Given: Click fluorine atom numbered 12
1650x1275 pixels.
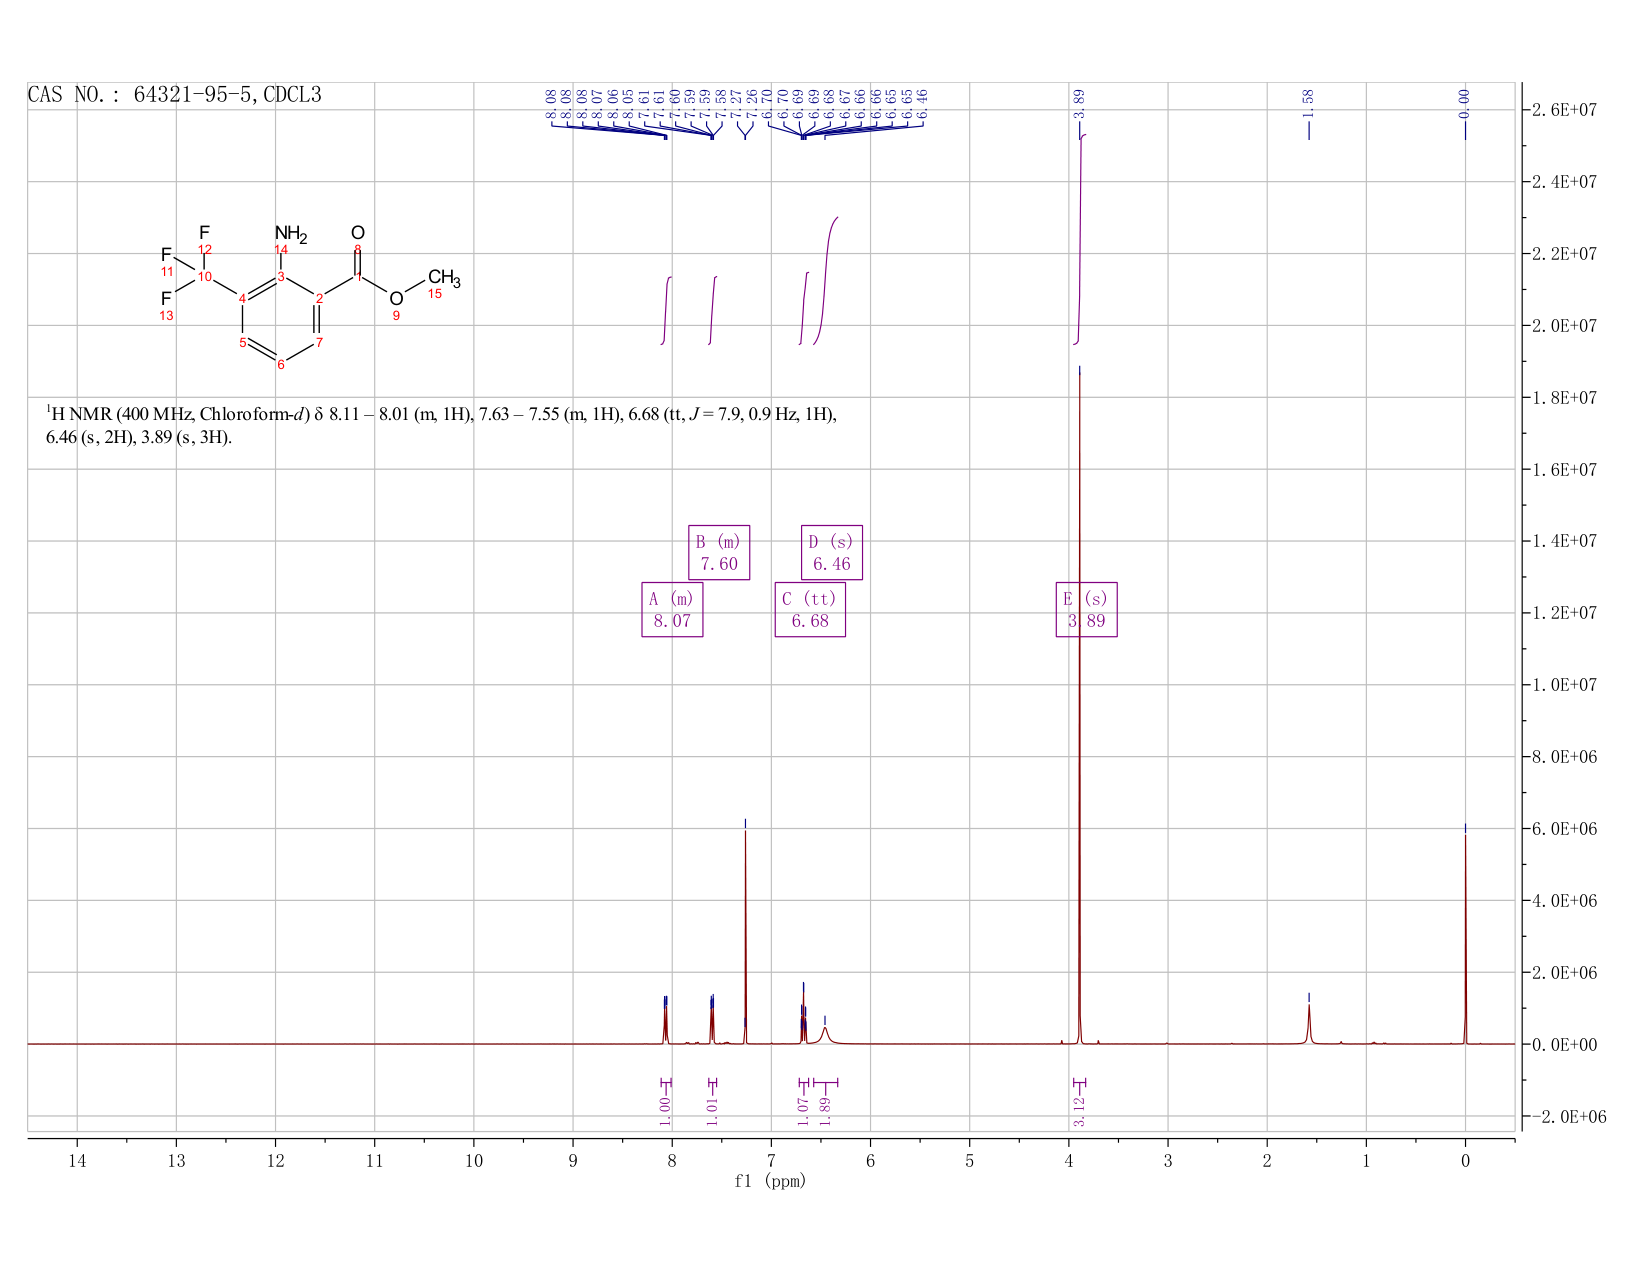Looking at the screenshot, I should [204, 233].
